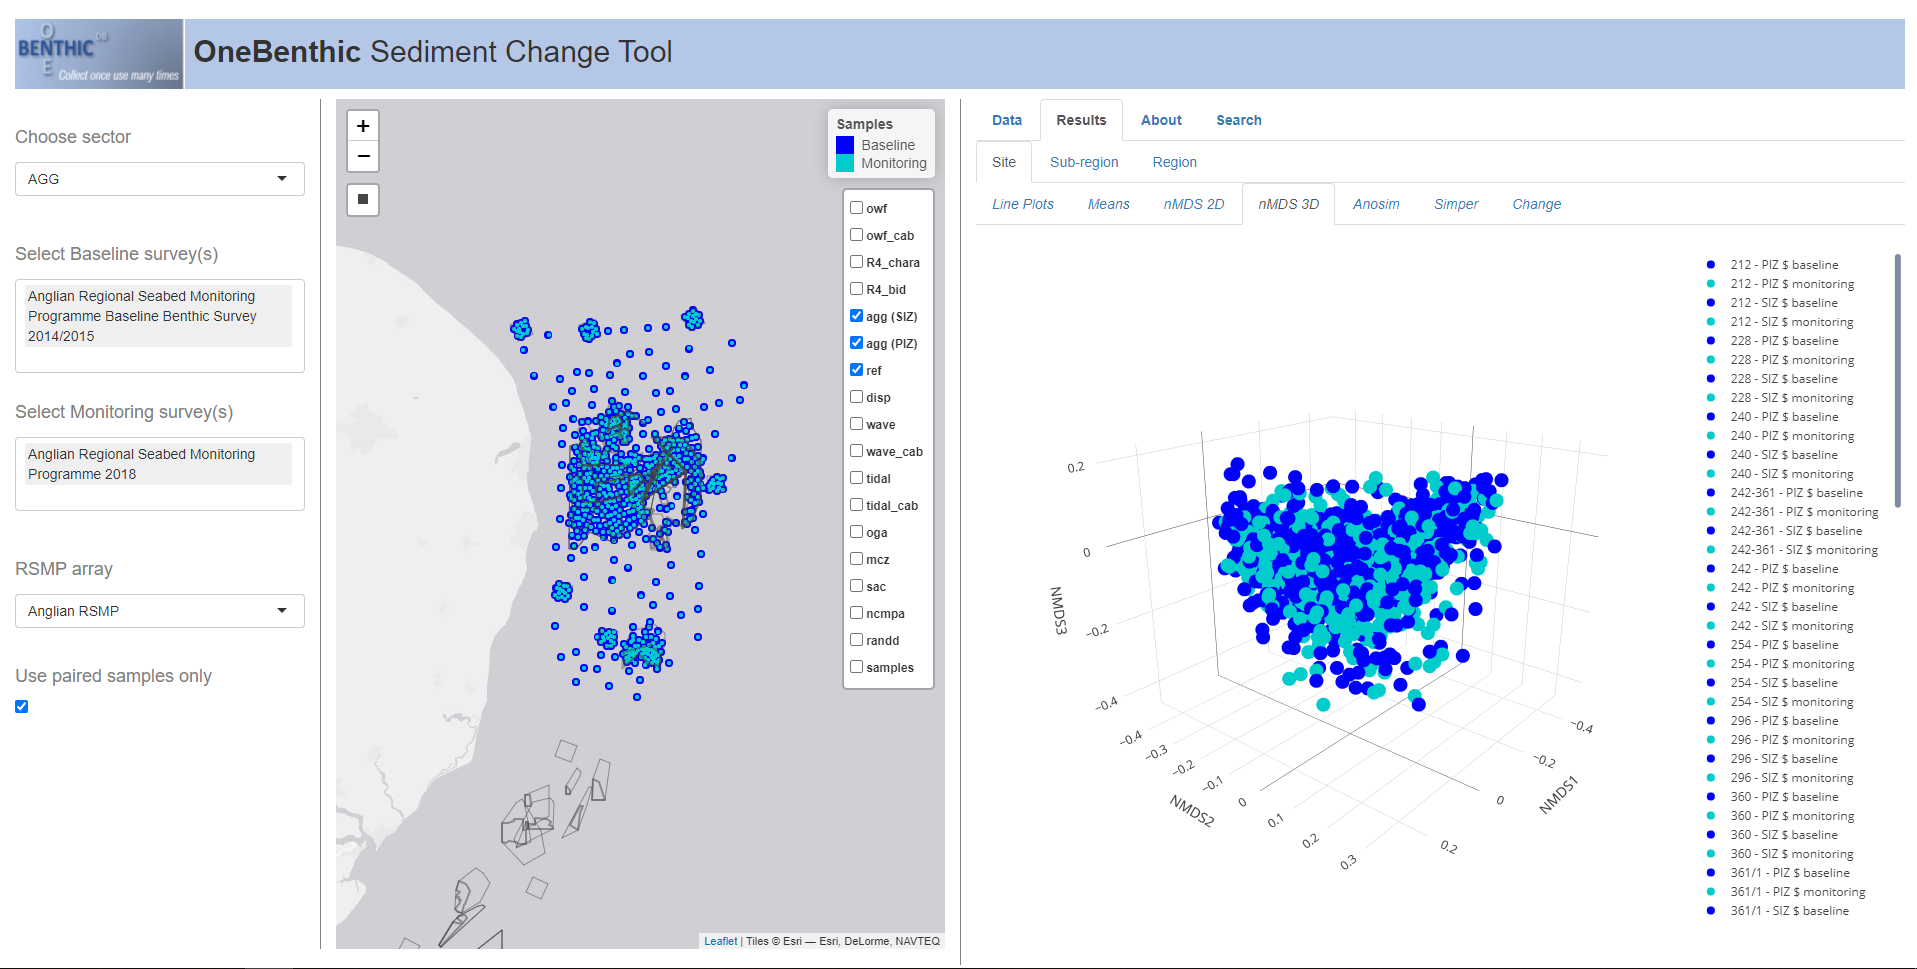Uncheck the agg (SIZ) layer
Screen dimensions: 1917x969
point(857,316)
